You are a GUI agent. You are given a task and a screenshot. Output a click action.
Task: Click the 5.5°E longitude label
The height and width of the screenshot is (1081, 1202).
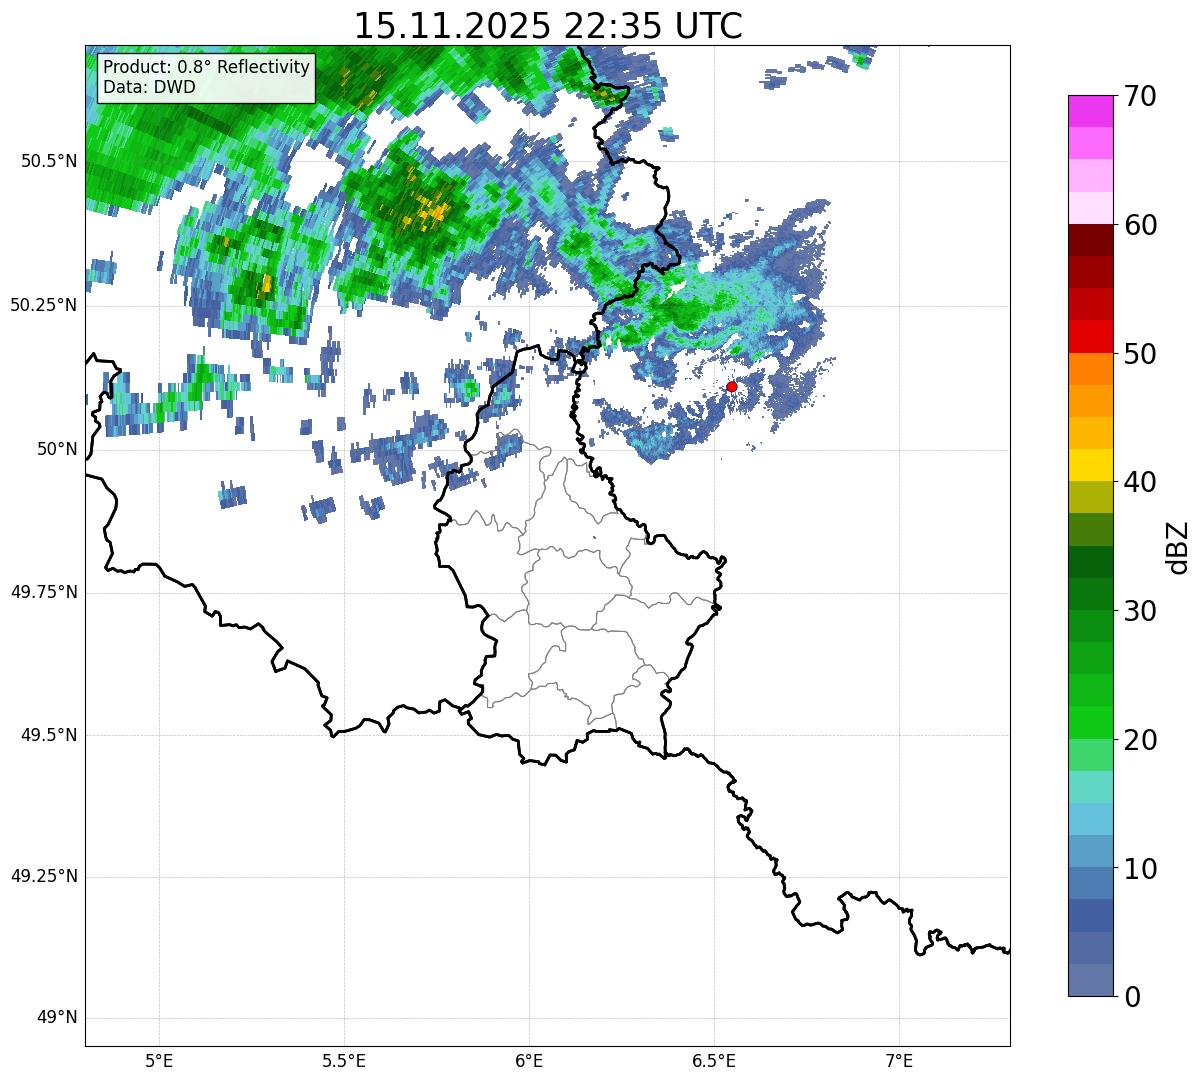pos(344,1061)
